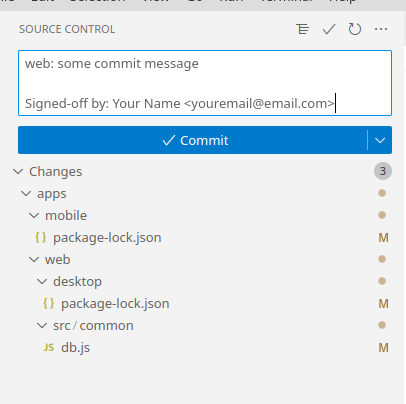Click the checkmark commit icon in header

click(329, 29)
